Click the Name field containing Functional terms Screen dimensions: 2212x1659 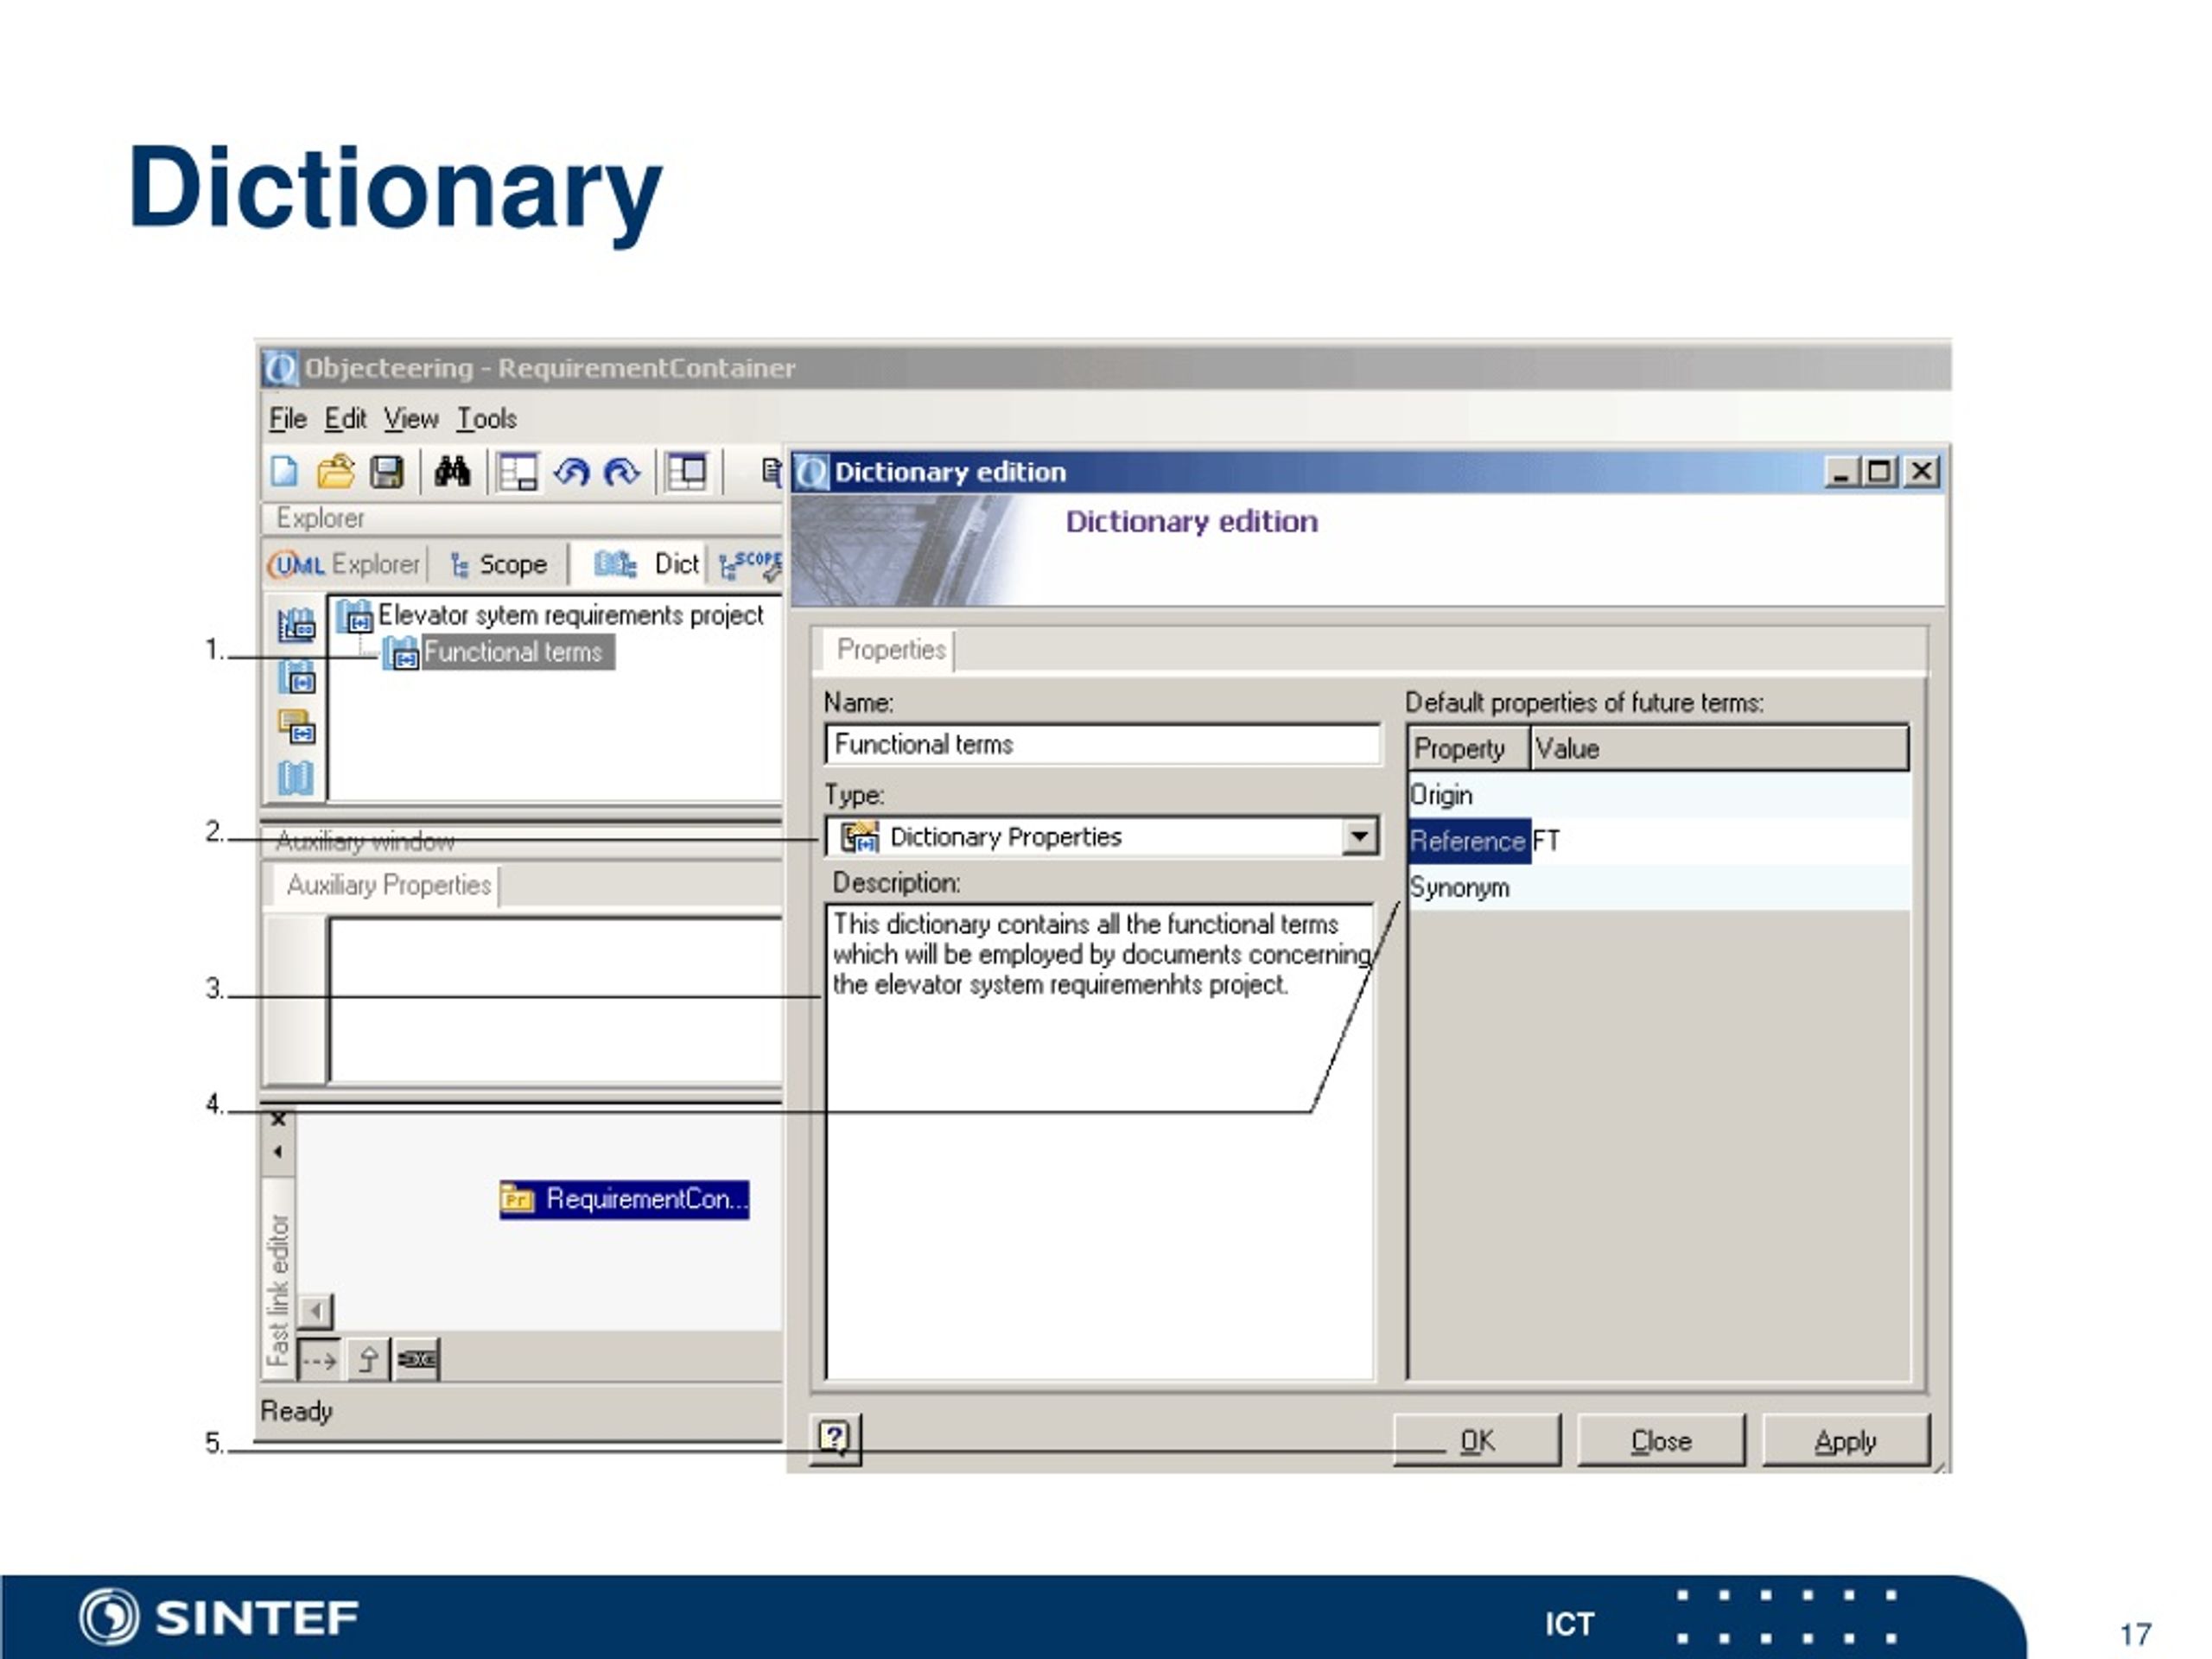pyautogui.click(x=1102, y=744)
